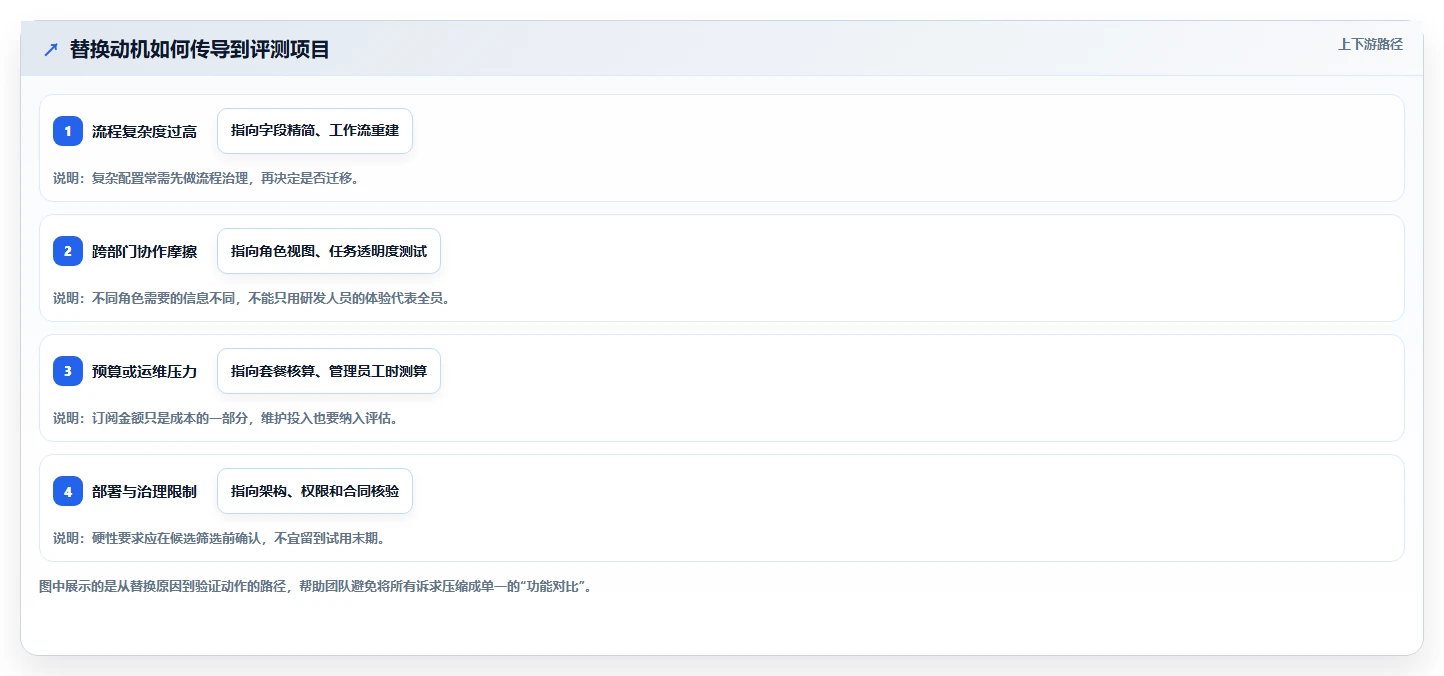The height and width of the screenshot is (676, 1444).
Task: Click the '上下游路径' label in header
Action: 1371,44
